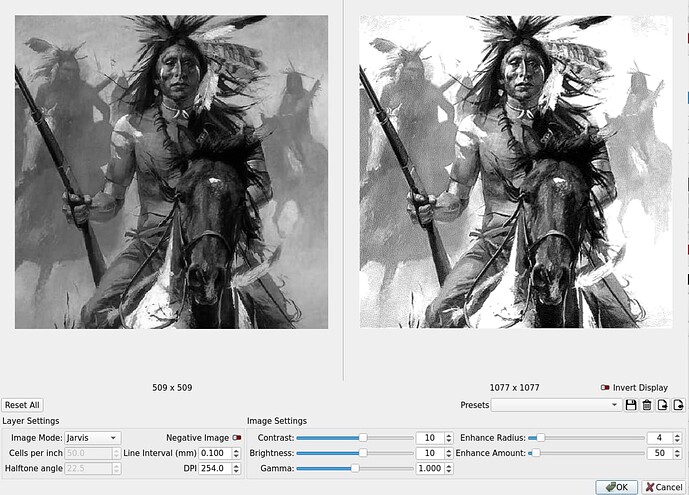Open the Image Mode dropdown showing Jarvis
The height and width of the screenshot is (495, 689).
pos(93,438)
